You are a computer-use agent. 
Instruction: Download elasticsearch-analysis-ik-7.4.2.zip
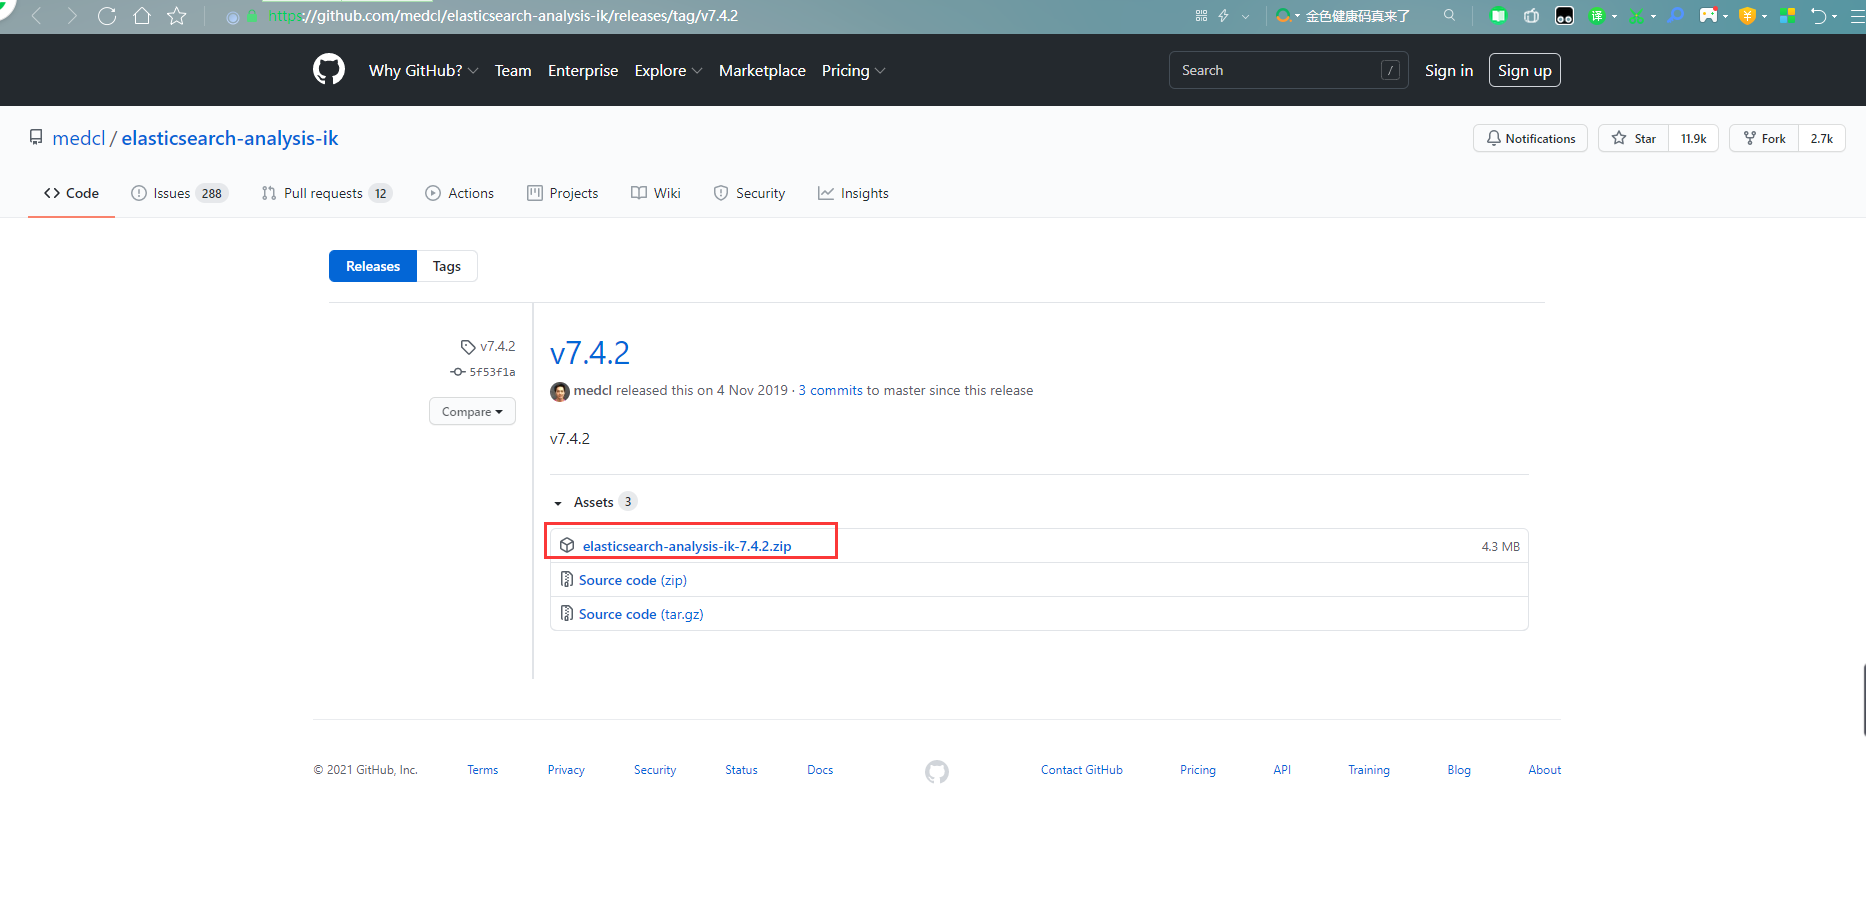687,546
